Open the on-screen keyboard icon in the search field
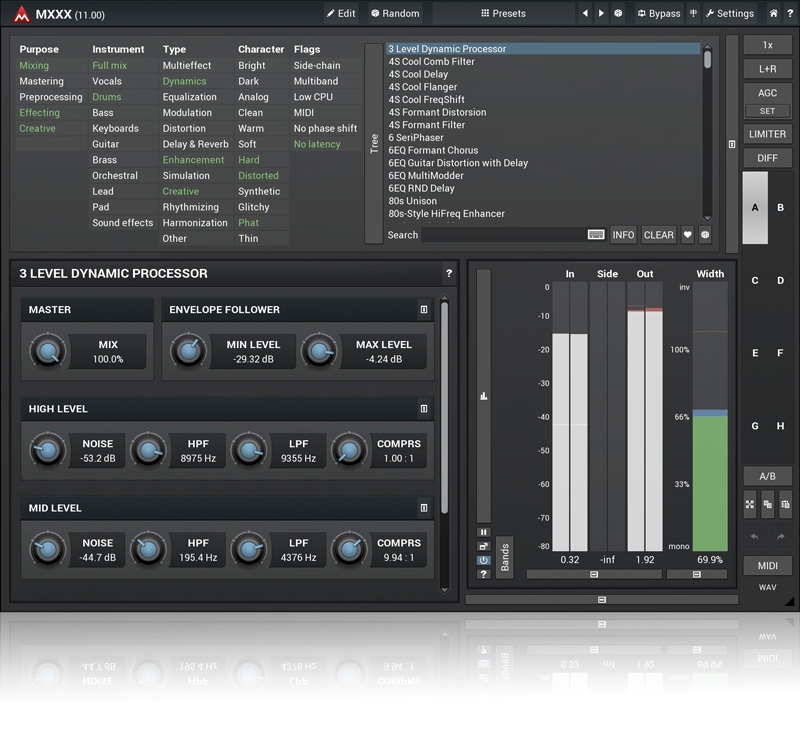This screenshot has height=742, width=800. pos(596,235)
